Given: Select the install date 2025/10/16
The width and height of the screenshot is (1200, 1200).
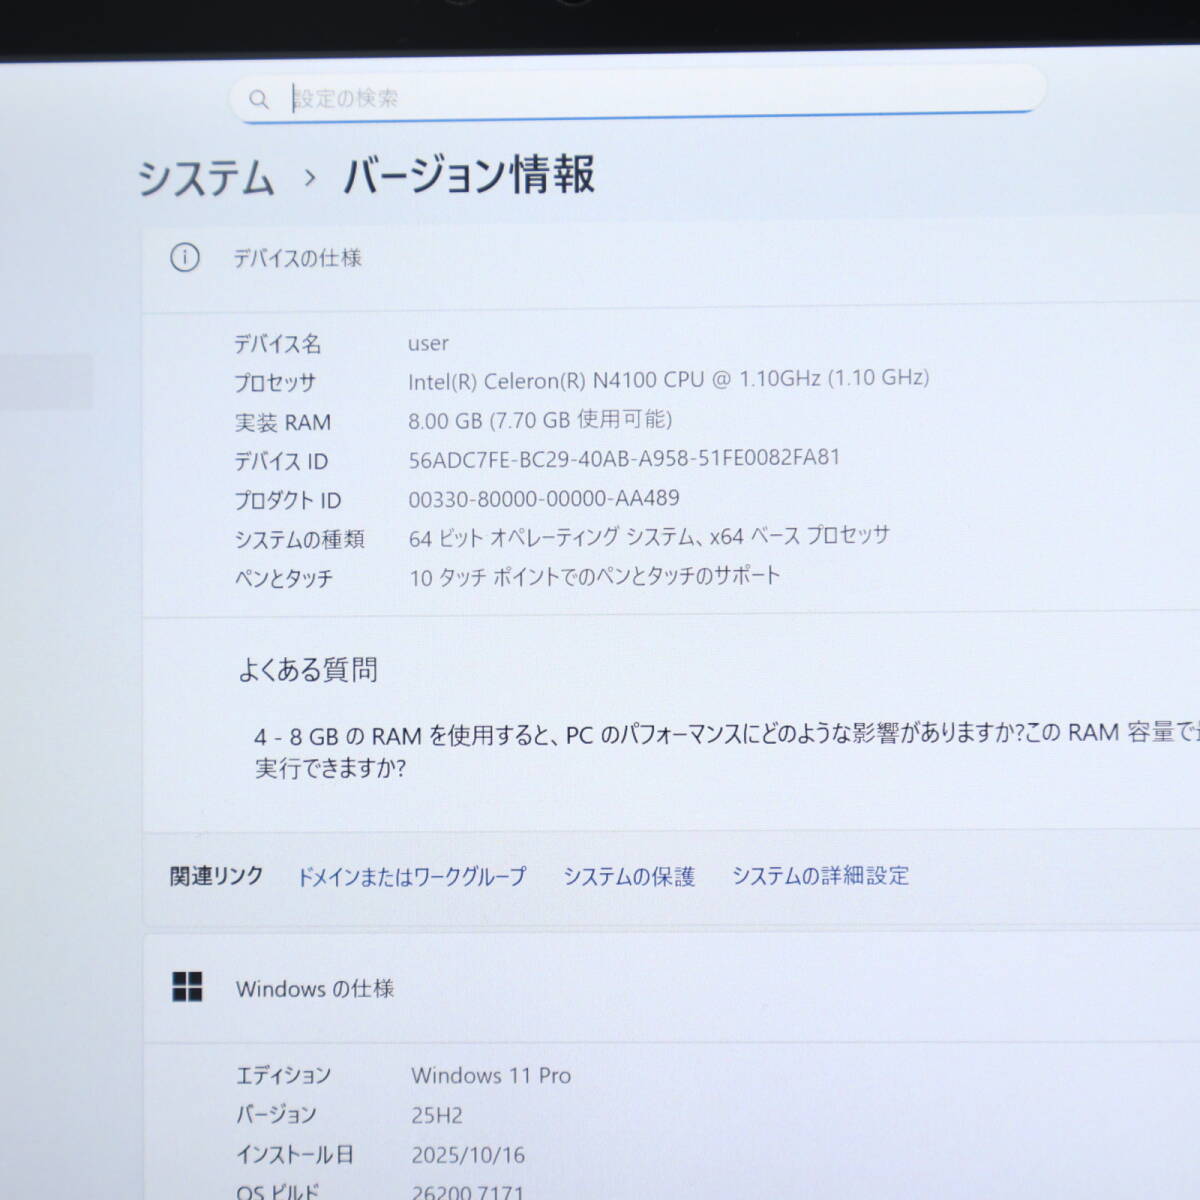Looking at the screenshot, I should tap(468, 1155).
